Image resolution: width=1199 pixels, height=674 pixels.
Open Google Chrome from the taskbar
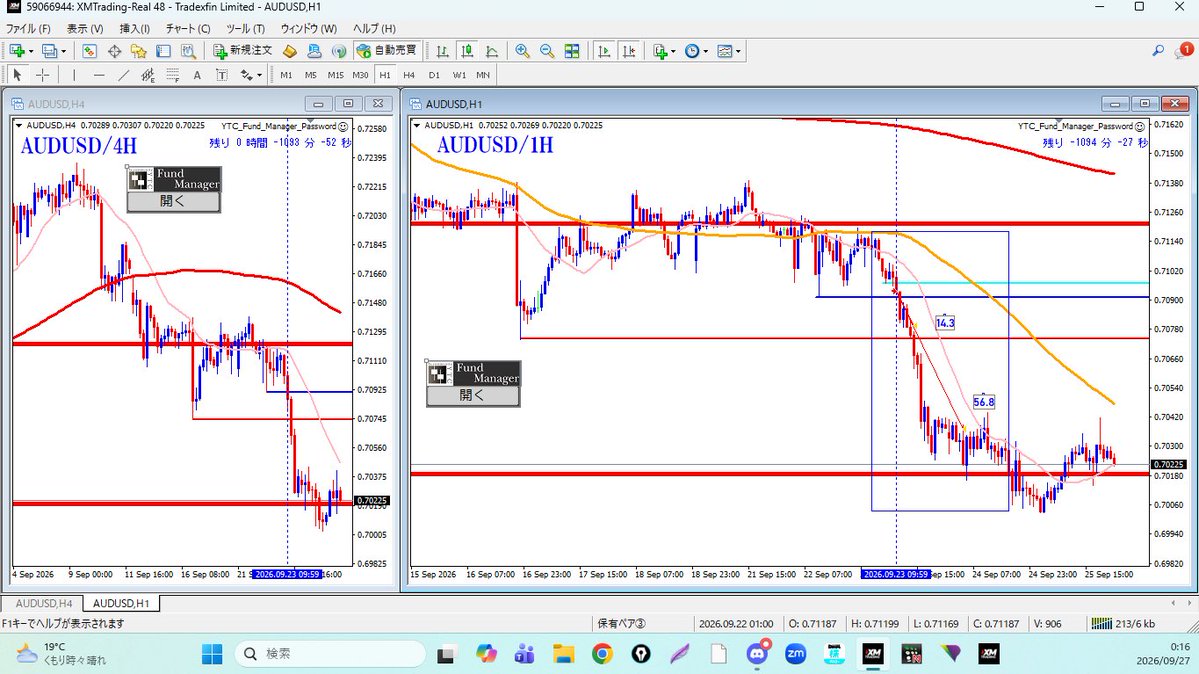tap(602, 653)
